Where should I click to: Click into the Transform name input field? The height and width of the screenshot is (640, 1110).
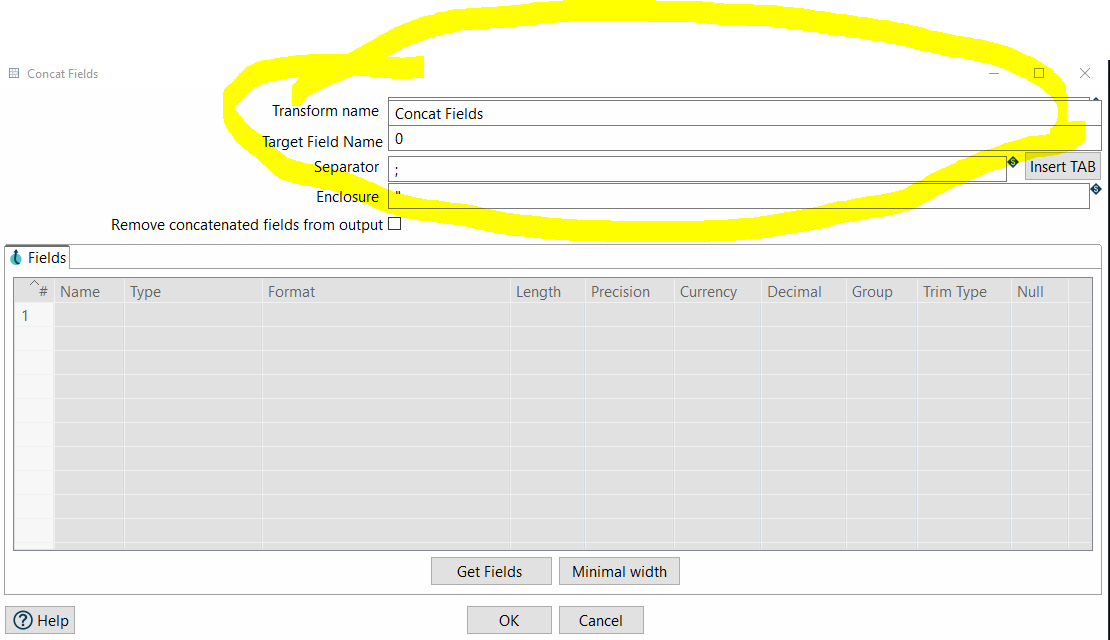(x=745, y=113)
